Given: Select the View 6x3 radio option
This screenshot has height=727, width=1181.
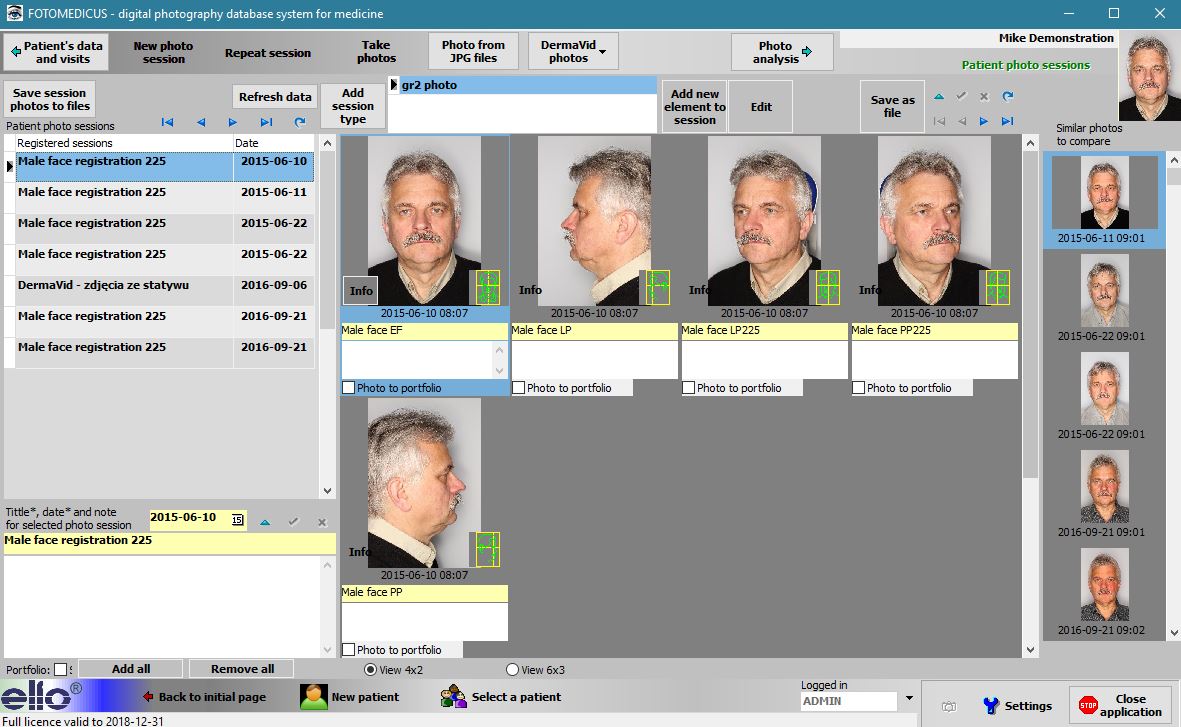Looking at the screenshot, I should click(512, 669).
